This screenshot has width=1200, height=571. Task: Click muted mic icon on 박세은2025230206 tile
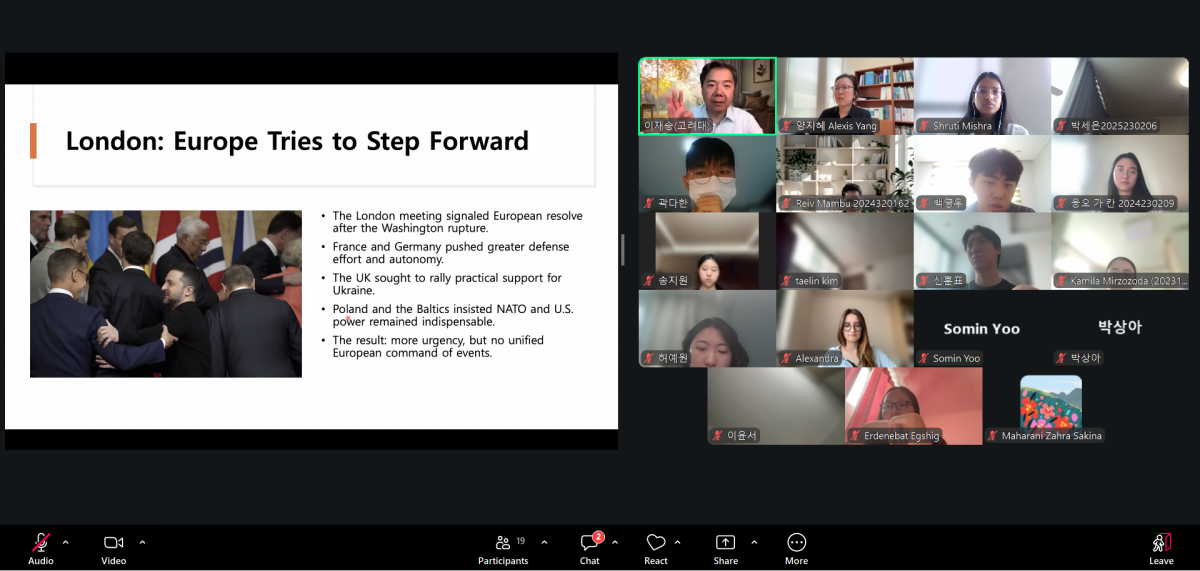[1061, 126]
